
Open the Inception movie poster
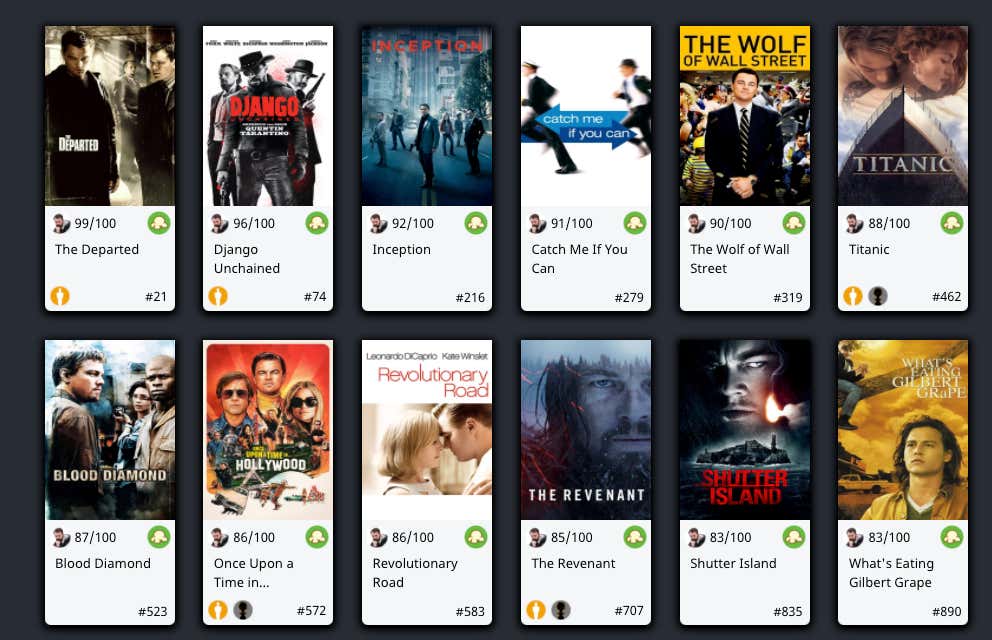point(427,116)
